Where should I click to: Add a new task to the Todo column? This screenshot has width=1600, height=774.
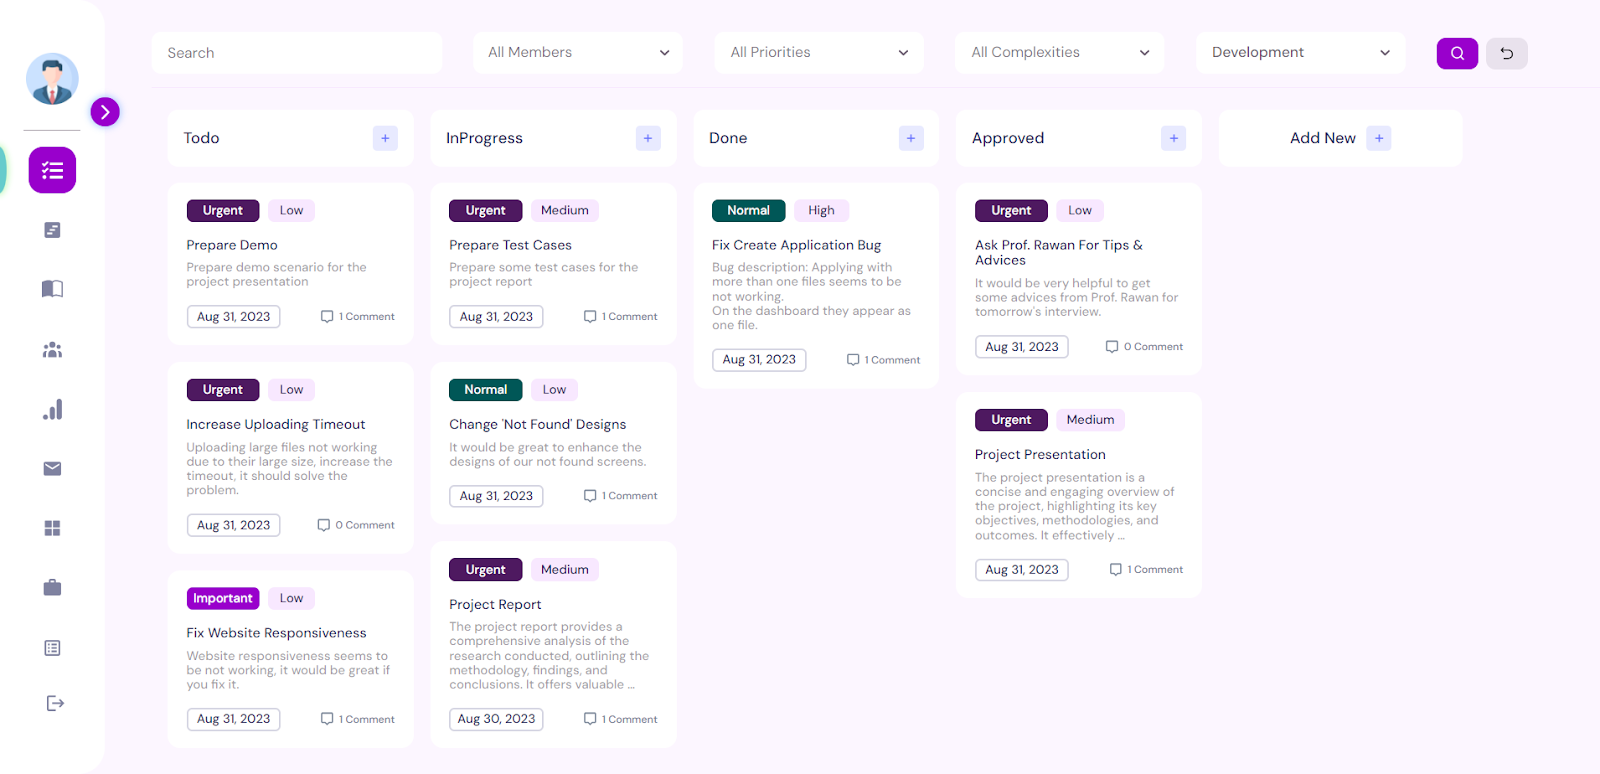[x=385, y=138]
